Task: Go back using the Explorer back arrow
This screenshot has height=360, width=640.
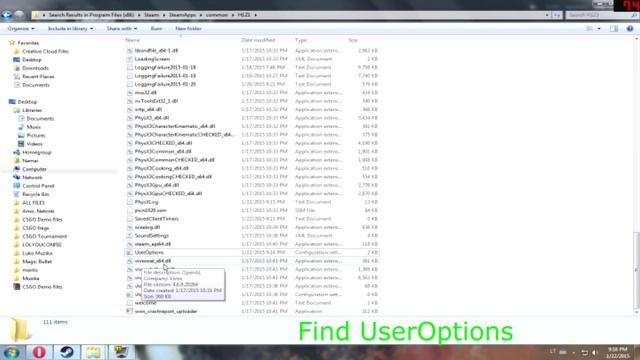Action: point(7,15)
